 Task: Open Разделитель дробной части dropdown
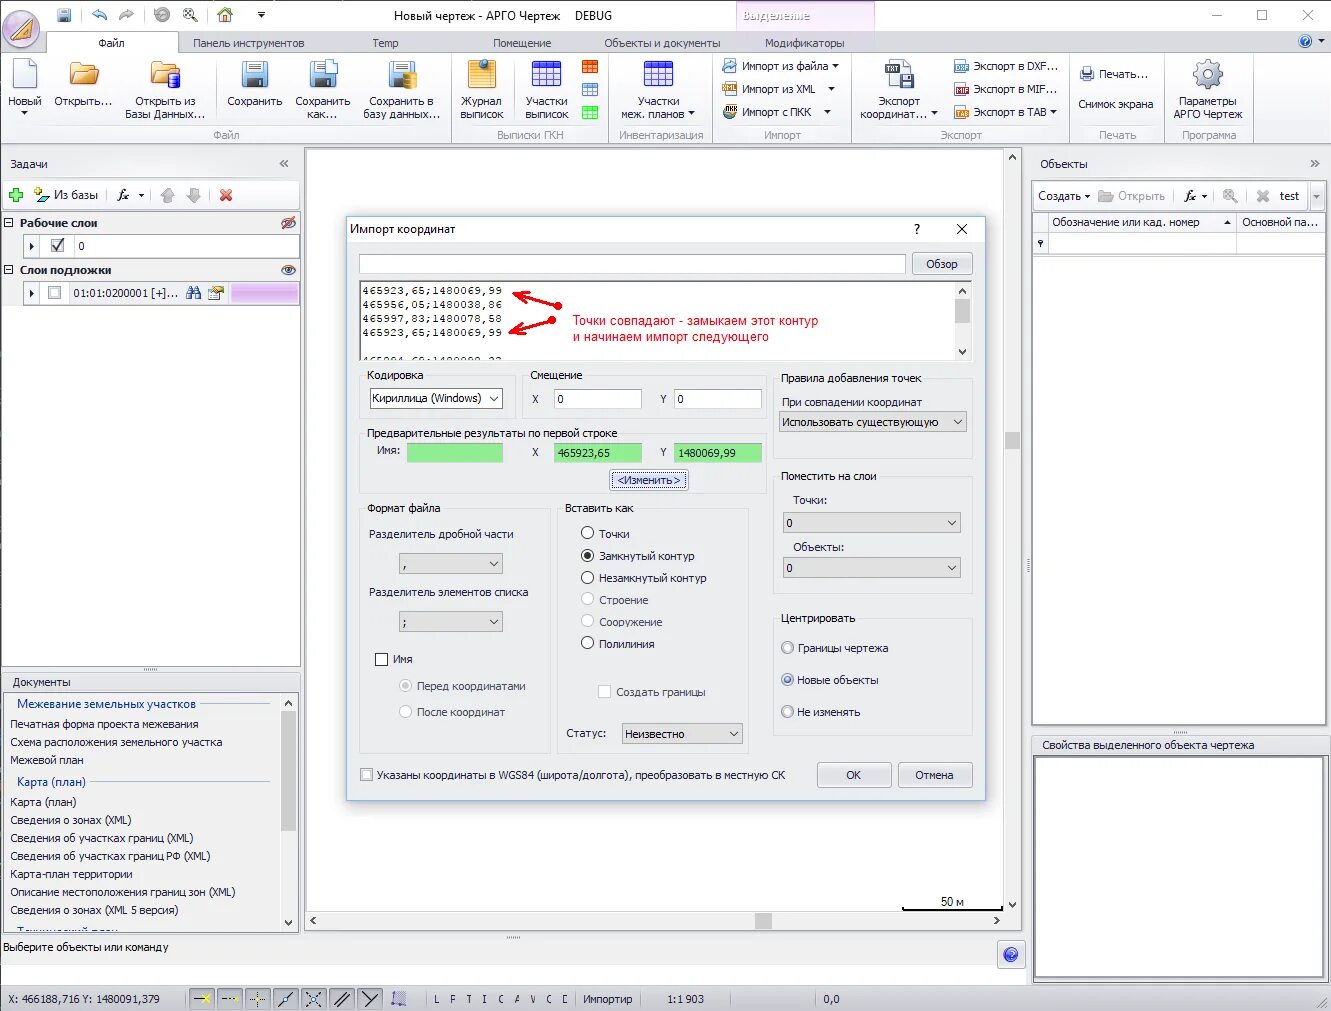point(450,564)
